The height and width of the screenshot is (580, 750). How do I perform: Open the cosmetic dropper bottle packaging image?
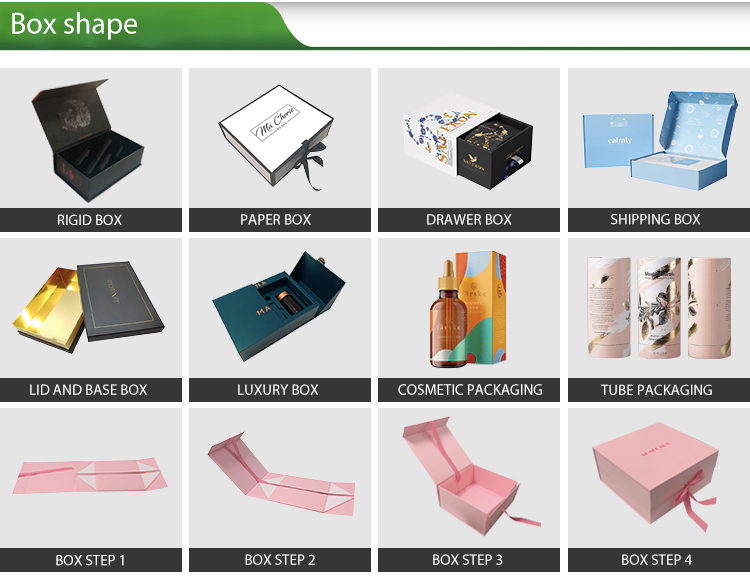coord(469,308)
